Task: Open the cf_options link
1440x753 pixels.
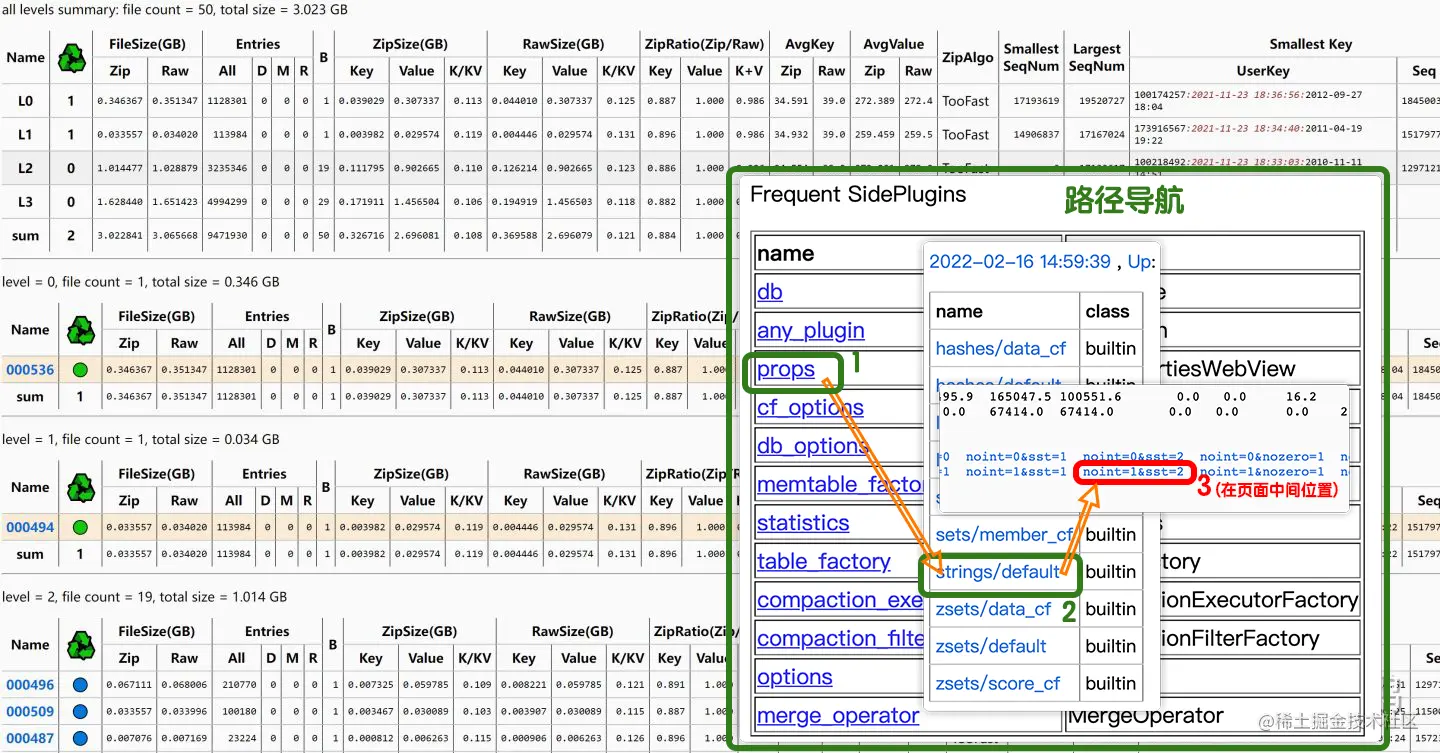Action: (x=810, y=408)
